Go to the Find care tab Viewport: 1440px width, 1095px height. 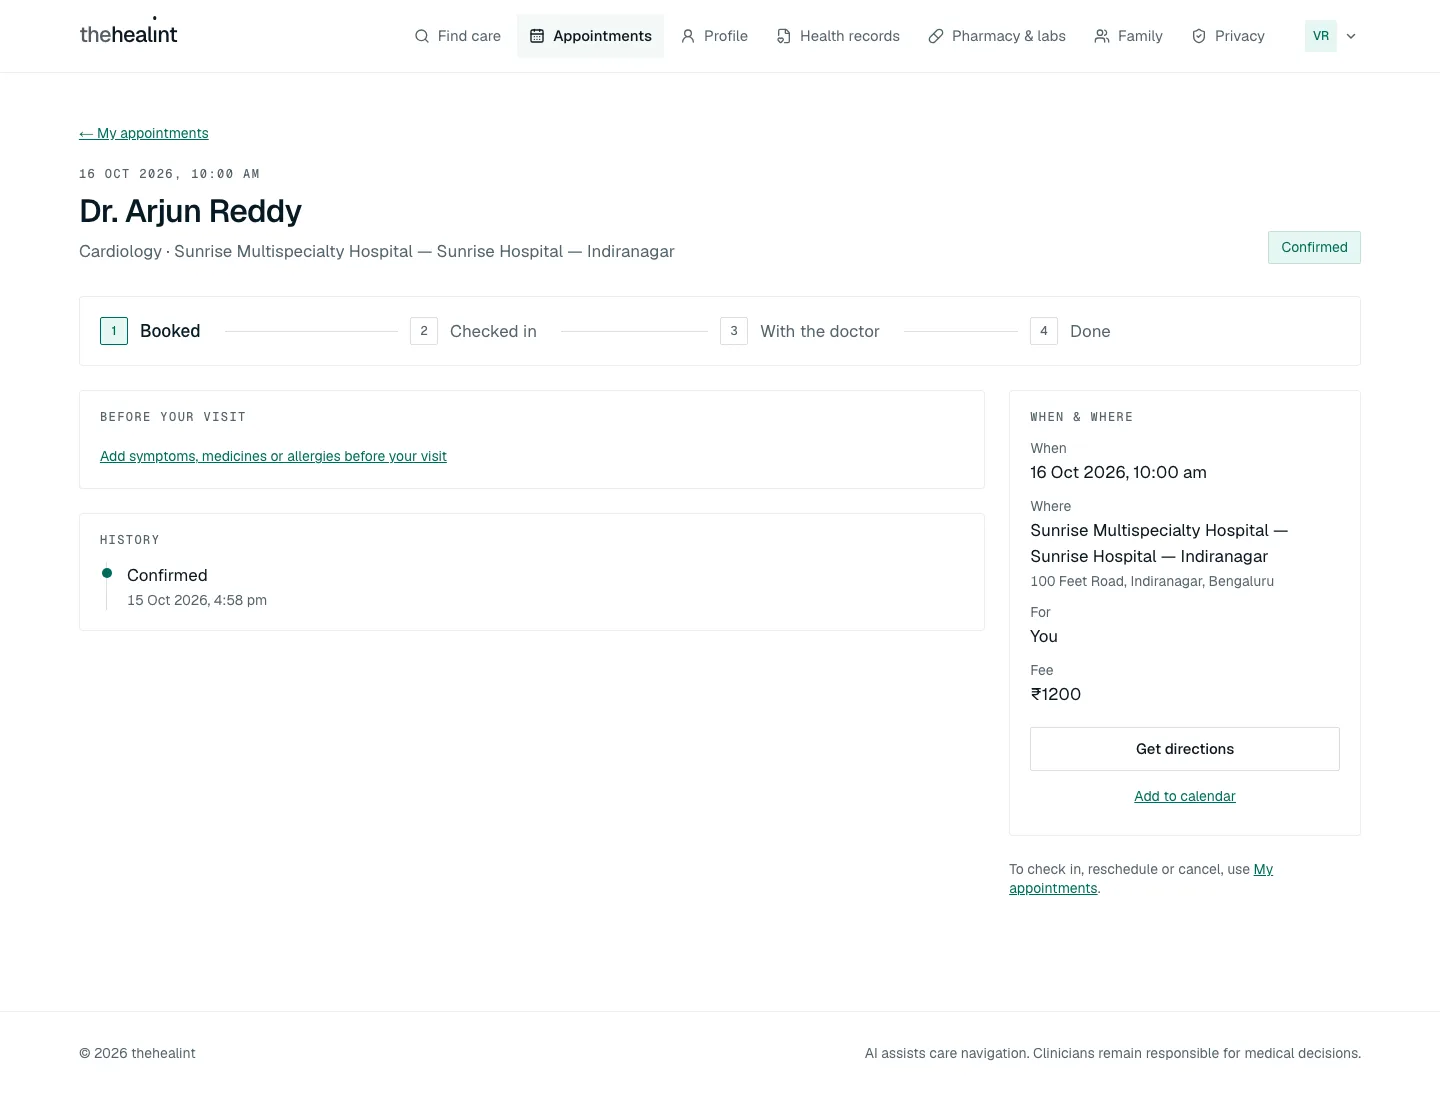pyautogui.click(x=458, y=36)
